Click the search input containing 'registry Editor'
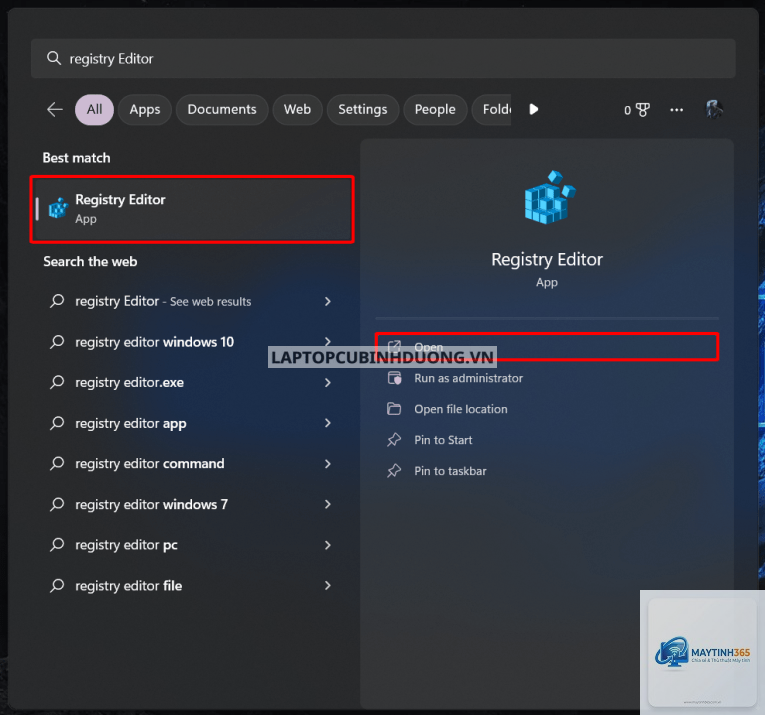The image size is (765, 715). (x=383, y=59)
